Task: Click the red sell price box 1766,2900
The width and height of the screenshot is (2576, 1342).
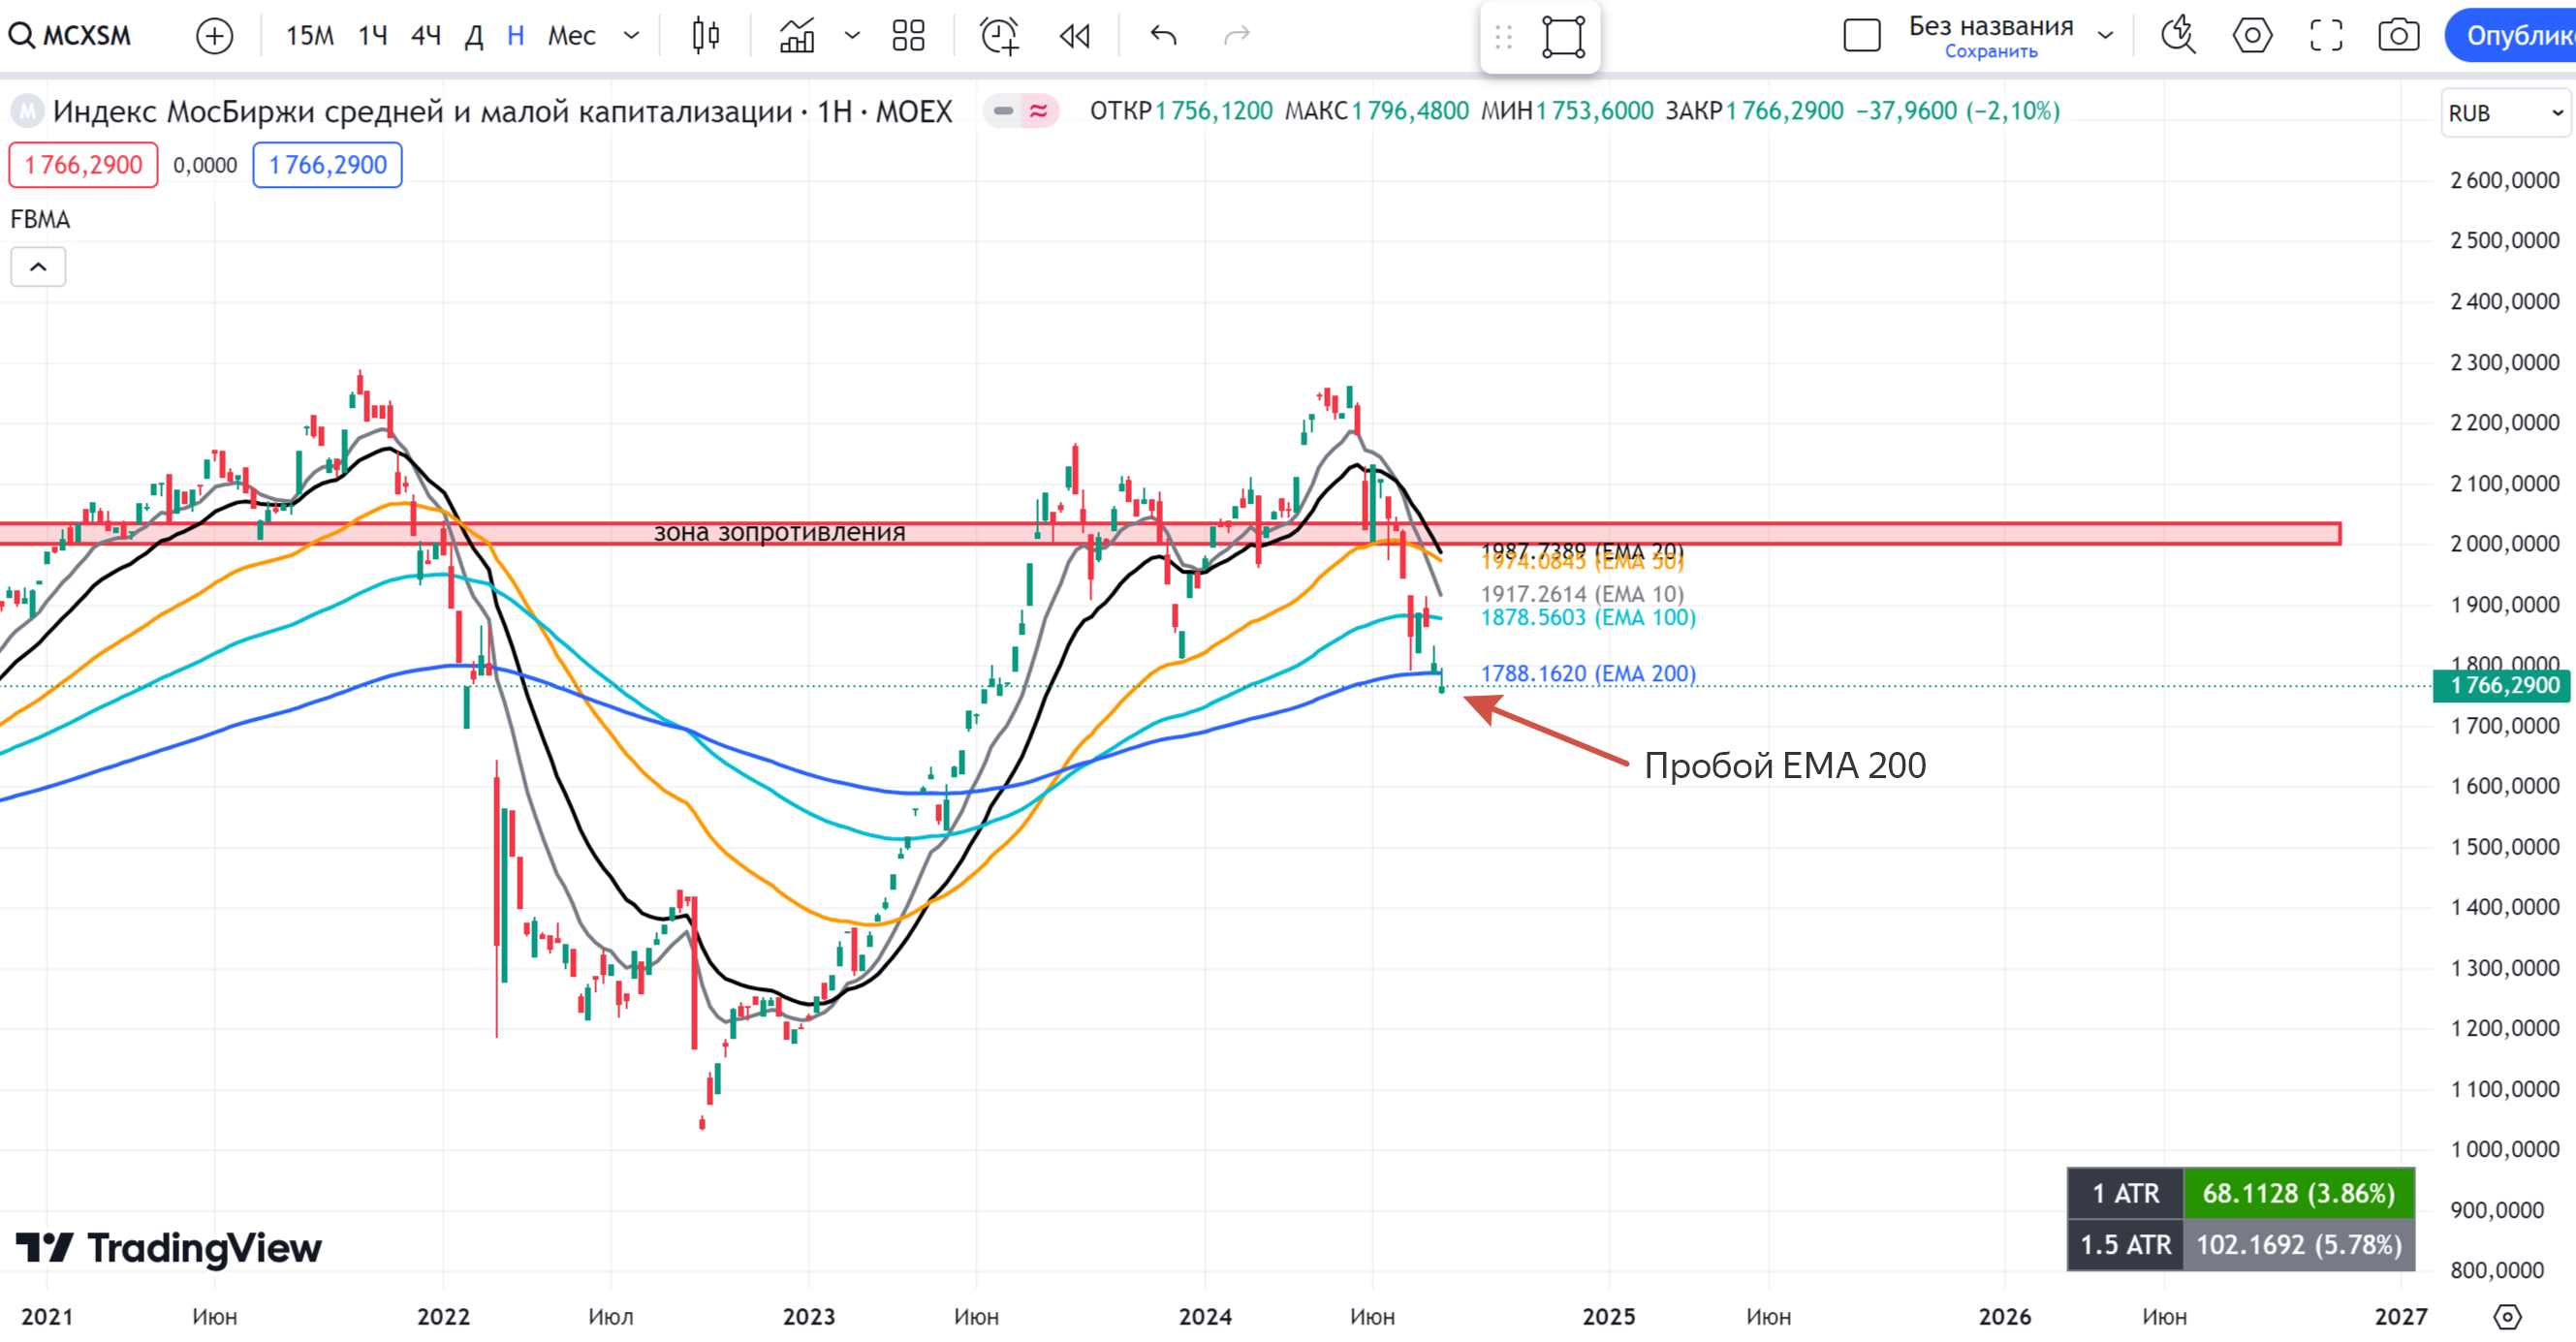Action: [x=83, y=165]
